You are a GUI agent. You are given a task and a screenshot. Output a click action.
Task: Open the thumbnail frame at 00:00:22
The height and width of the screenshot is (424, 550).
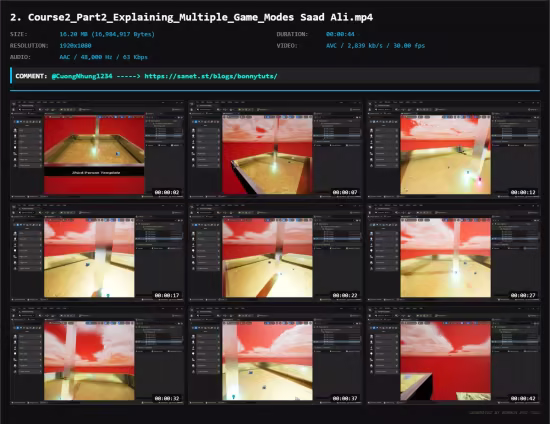tap(275, 253)
